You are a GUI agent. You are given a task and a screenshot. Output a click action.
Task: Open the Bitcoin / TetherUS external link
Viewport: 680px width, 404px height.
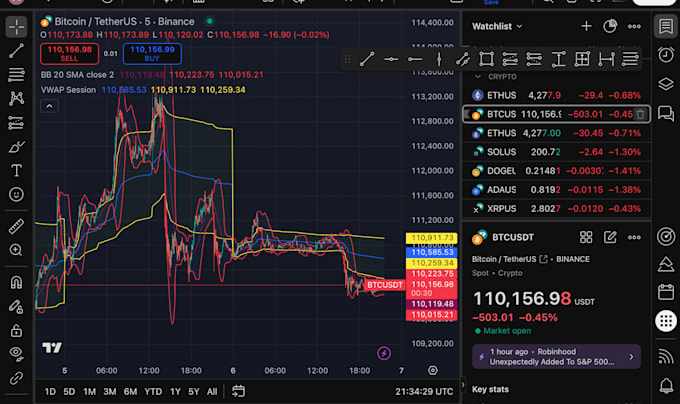[x=543, y=259]
